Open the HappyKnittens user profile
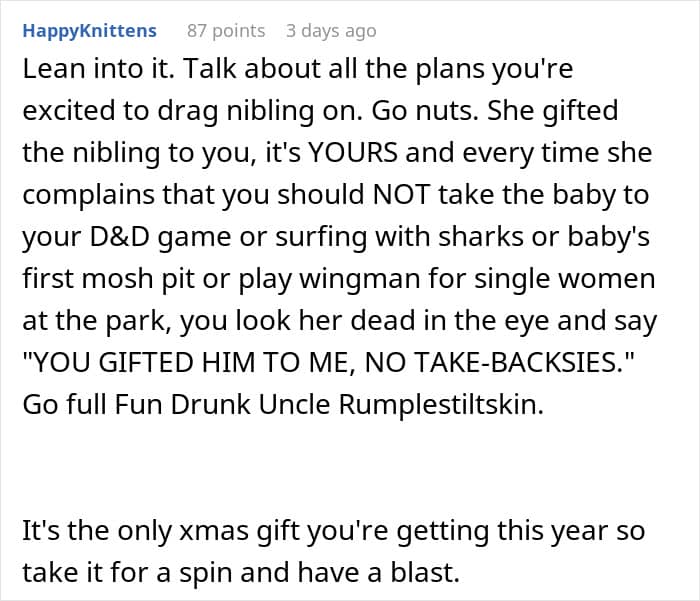The image size is (700, 601). [x=89, y=31]
